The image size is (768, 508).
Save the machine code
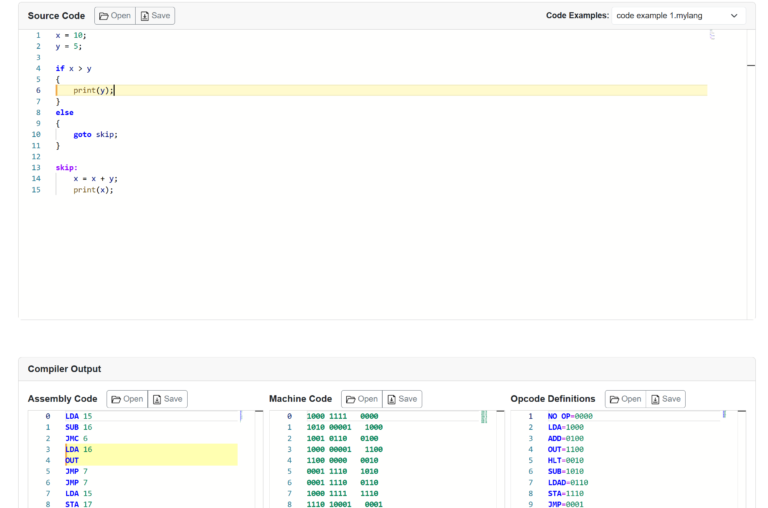point(402,399)
